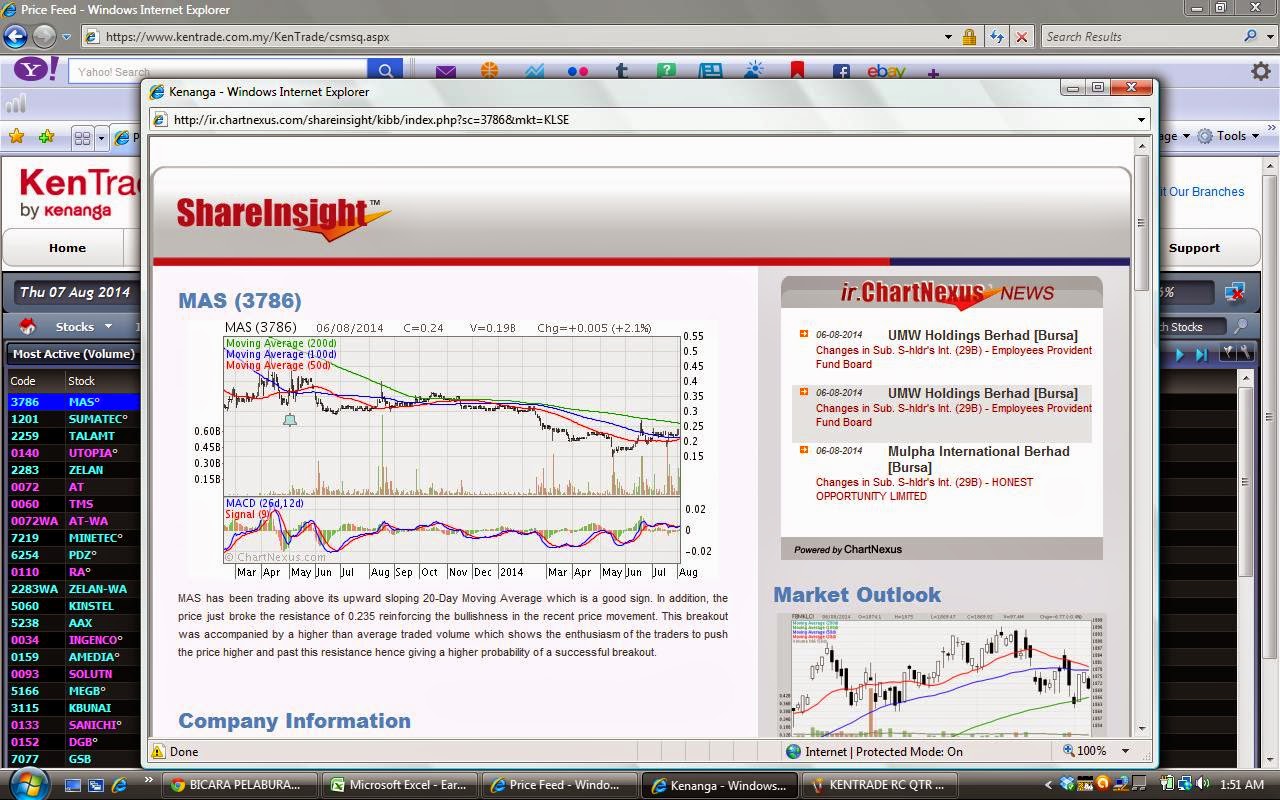Viewport: 1280px width, 800px height.
Task: Open the Quick Tabs dropdown arrow
Action: click(101, 137)
